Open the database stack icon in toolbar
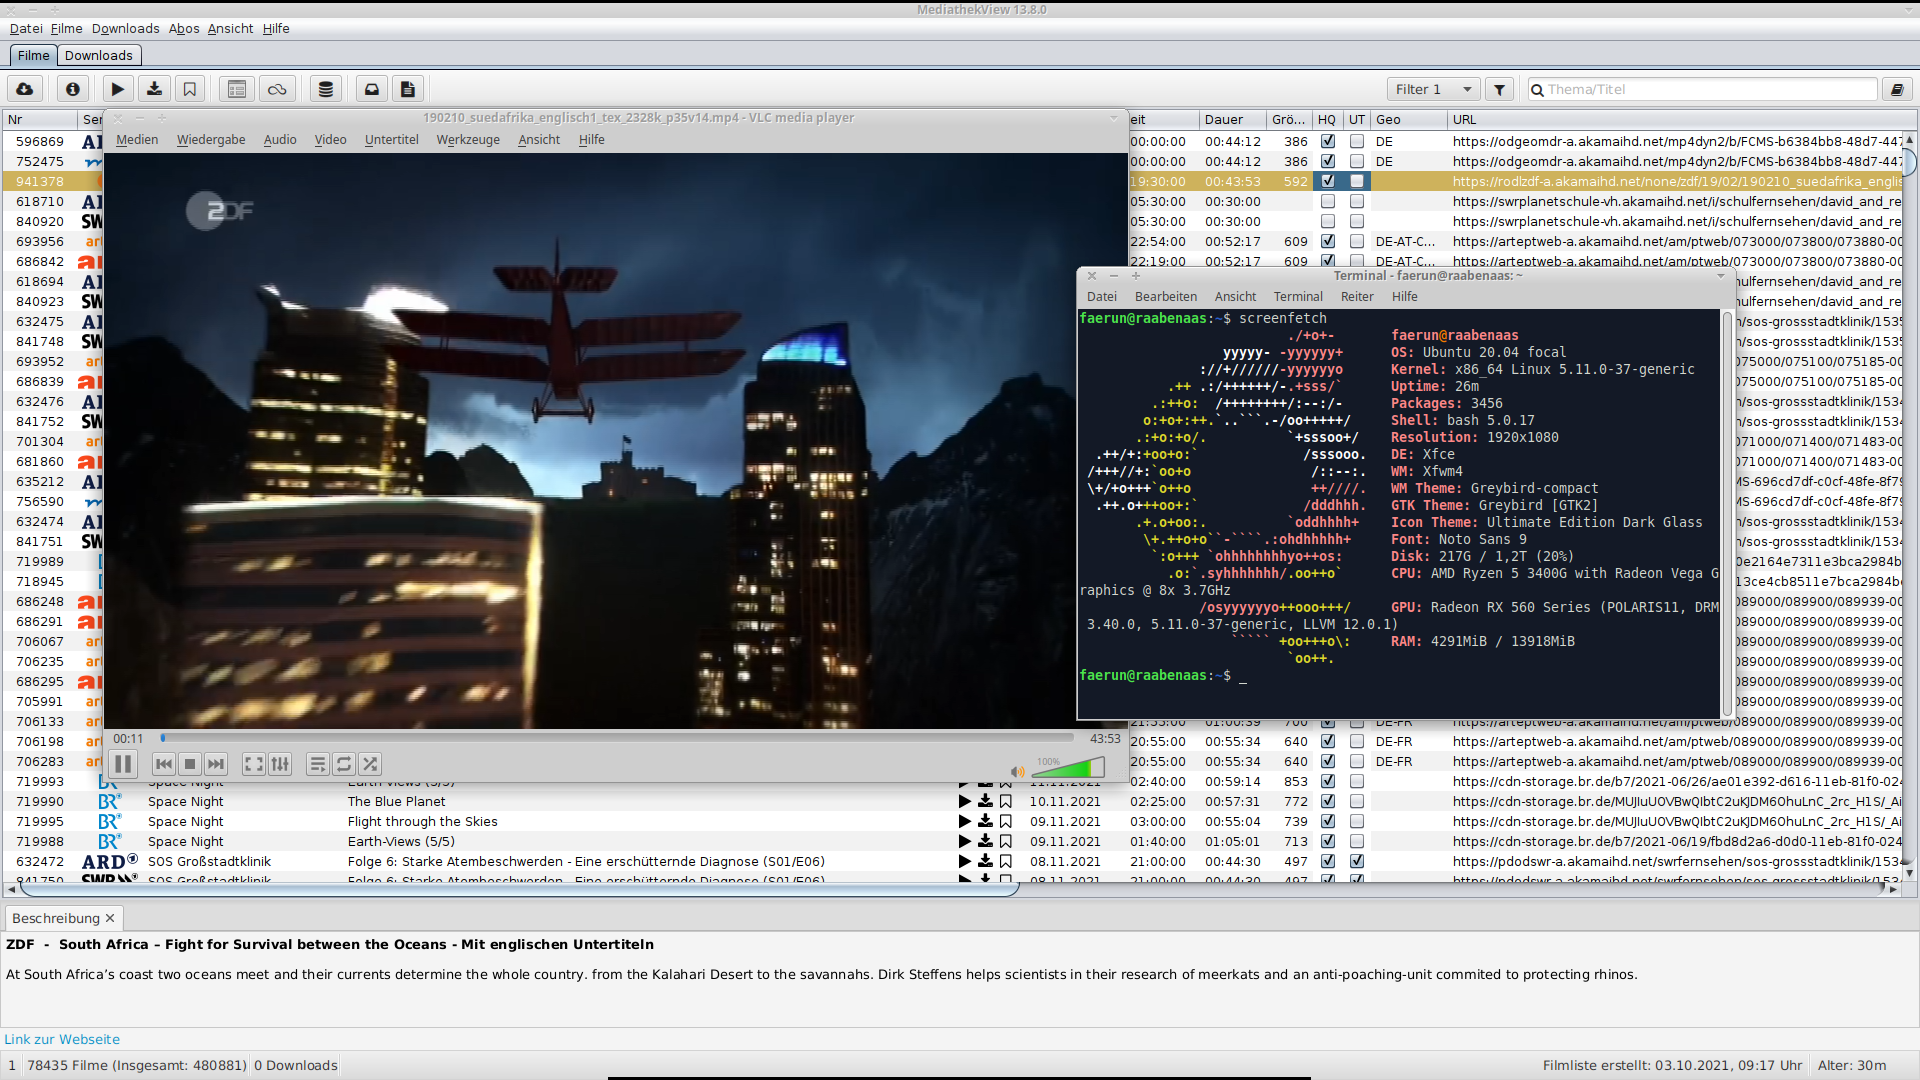Viewport: 1920px width, 1080px height. (325, 90)
